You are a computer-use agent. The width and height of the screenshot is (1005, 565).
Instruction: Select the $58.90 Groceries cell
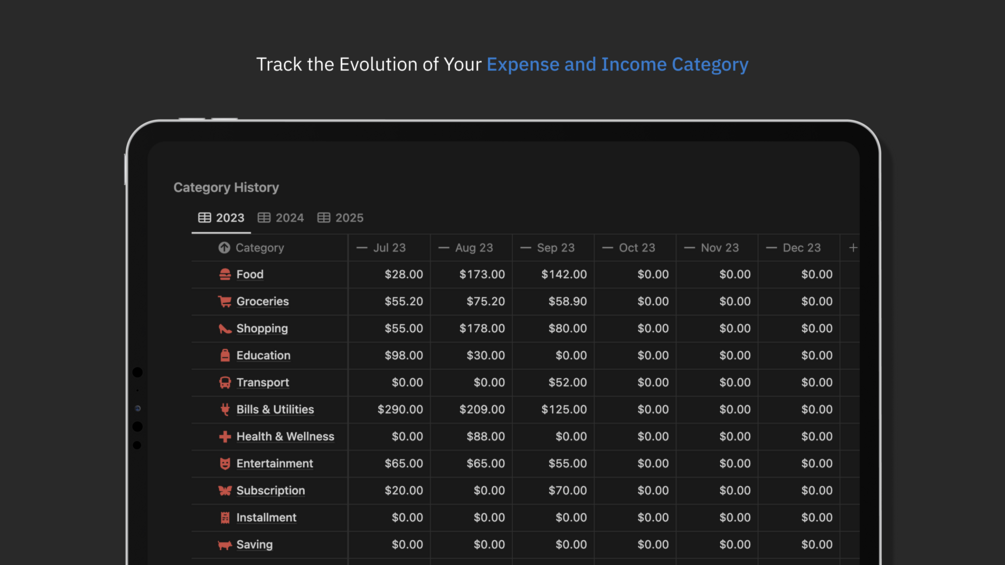point(553,301)
